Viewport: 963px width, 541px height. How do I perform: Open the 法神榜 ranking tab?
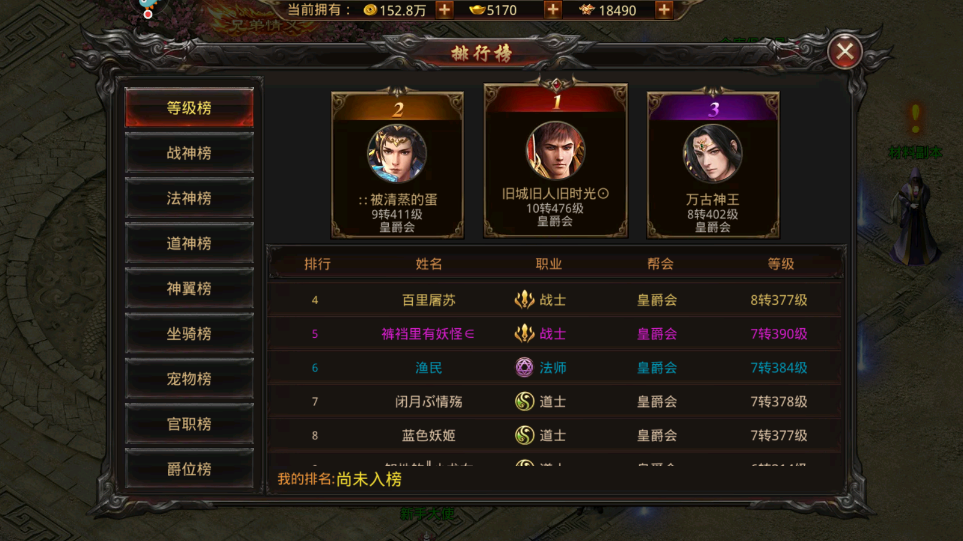pos(189,198)
